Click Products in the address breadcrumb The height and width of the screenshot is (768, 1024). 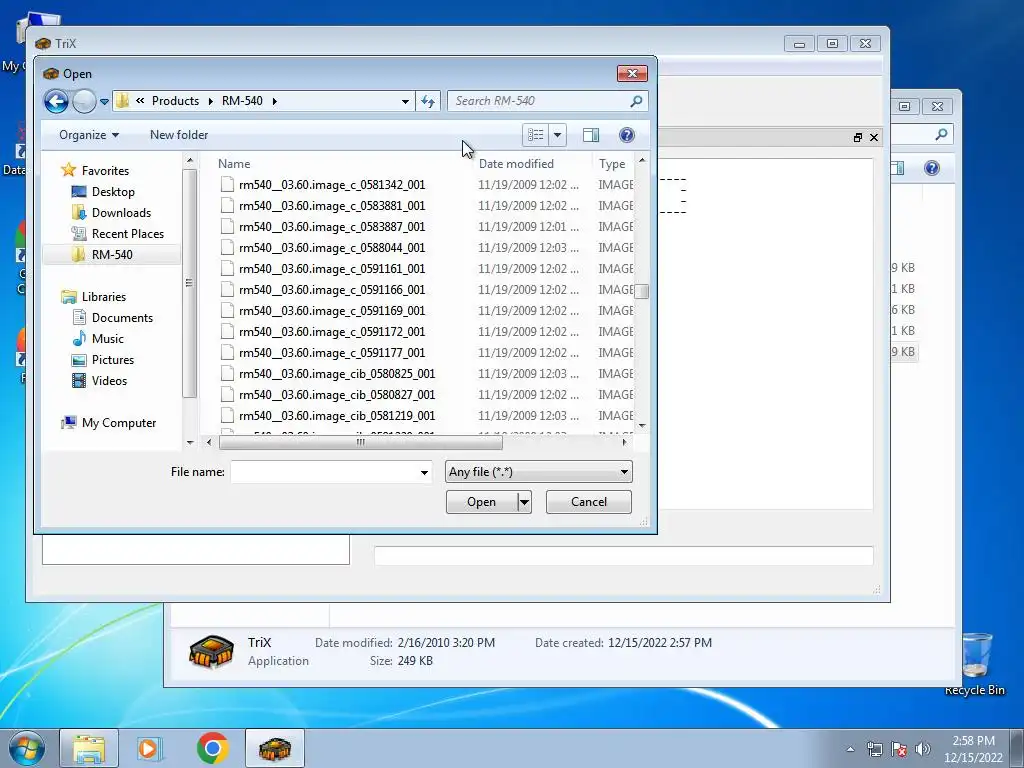pyautogui.click(x=175, y=101)
